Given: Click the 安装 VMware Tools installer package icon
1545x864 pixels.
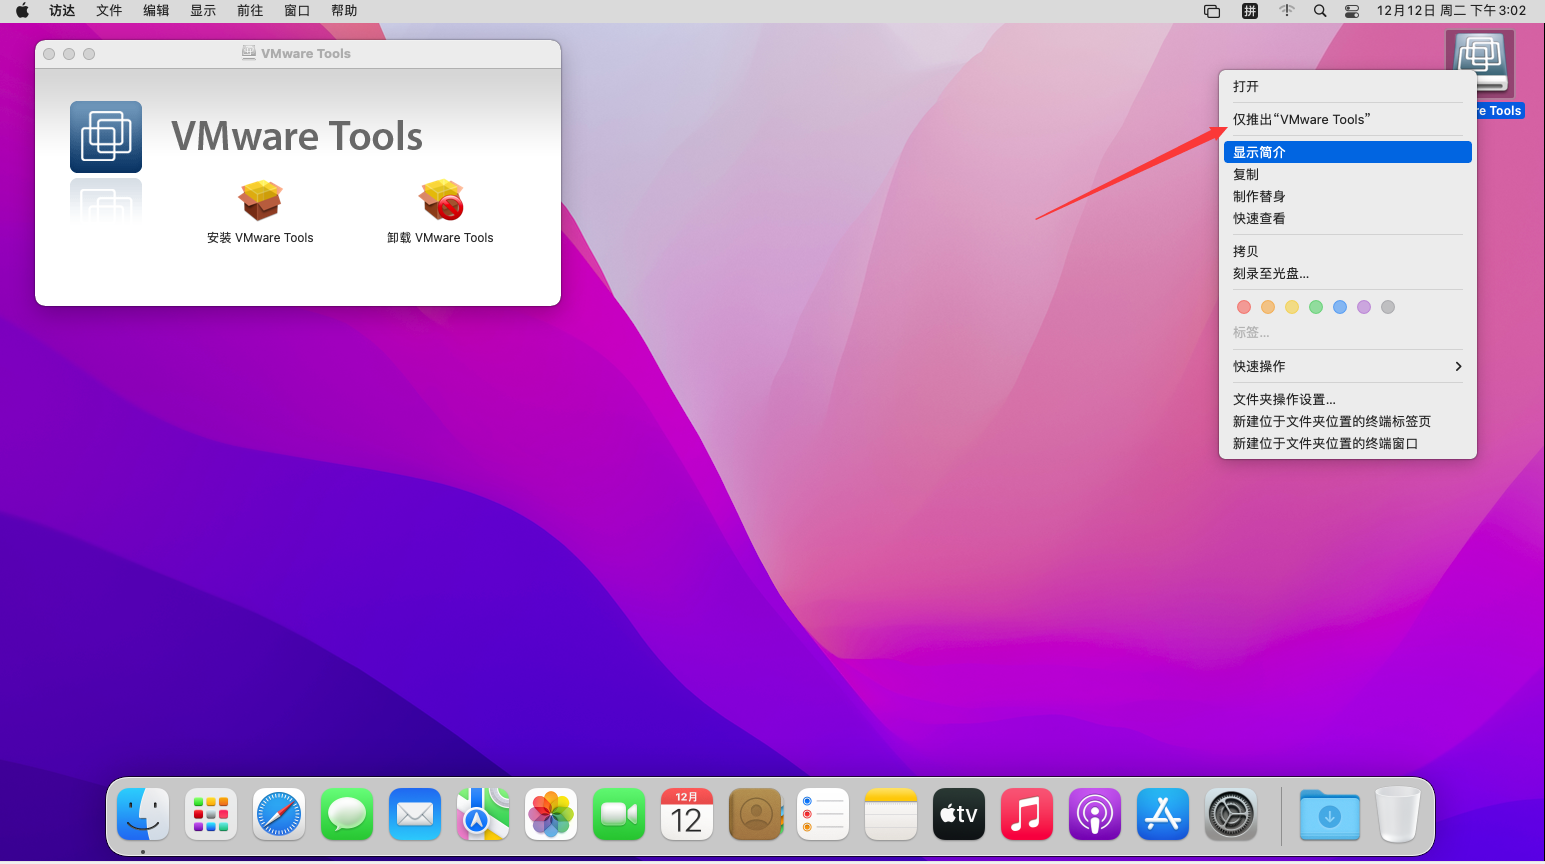Looking at the screenshot, I should click(x=260, y=200).
